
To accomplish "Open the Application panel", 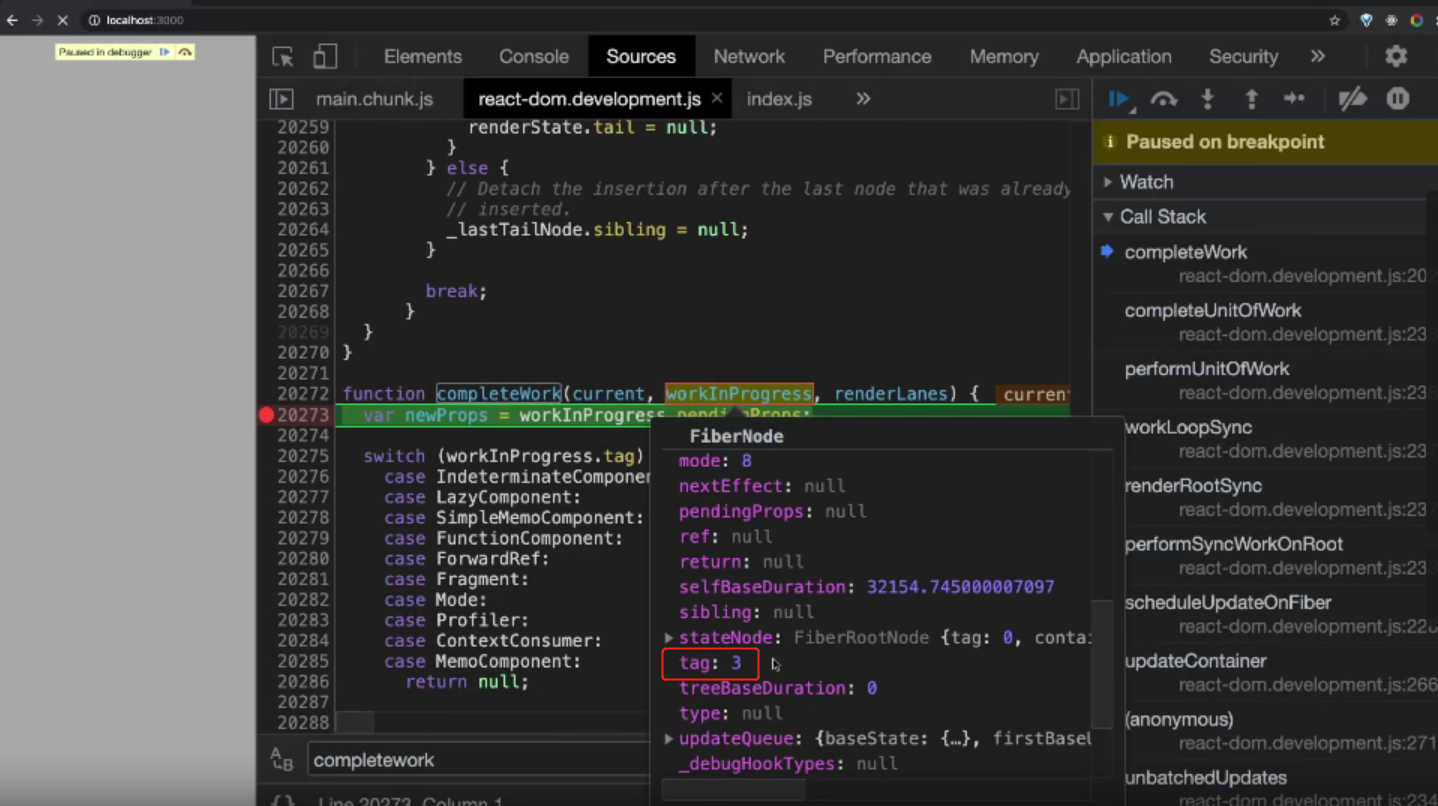I will tap(1124, 57).
